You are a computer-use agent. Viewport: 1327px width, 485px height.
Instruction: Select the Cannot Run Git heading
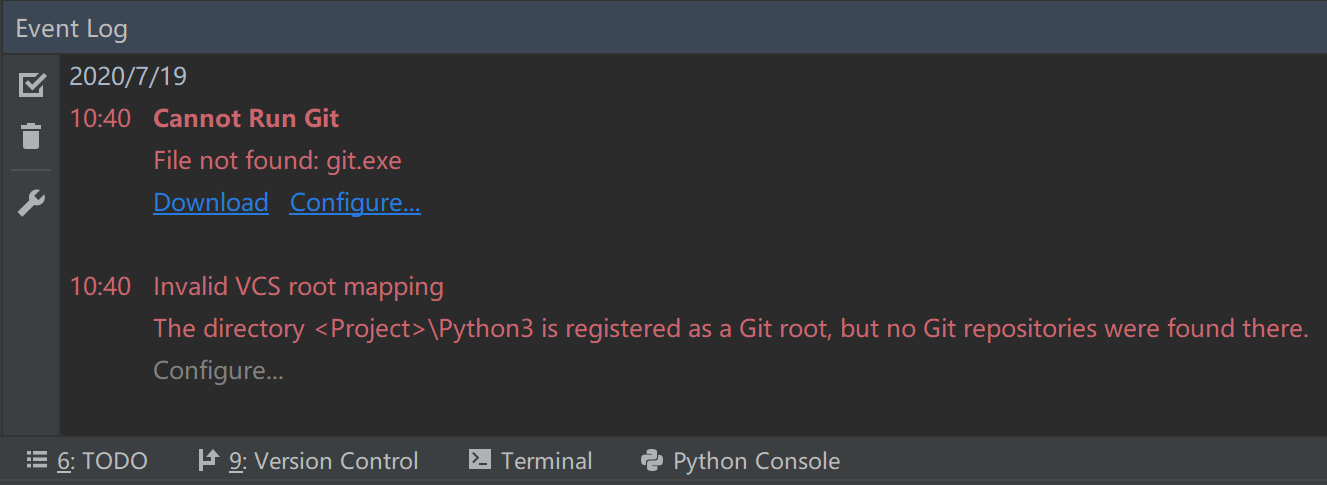pos(246,118)
